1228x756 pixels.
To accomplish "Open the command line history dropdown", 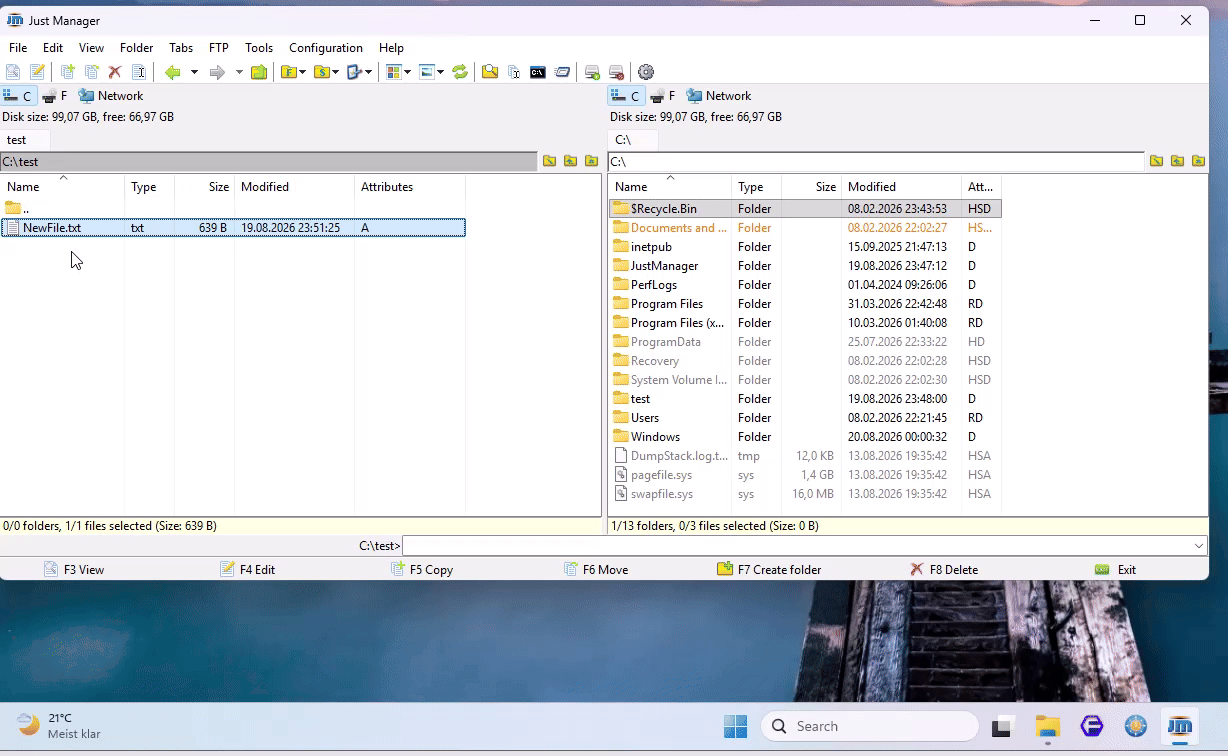I will point(1199,546).
